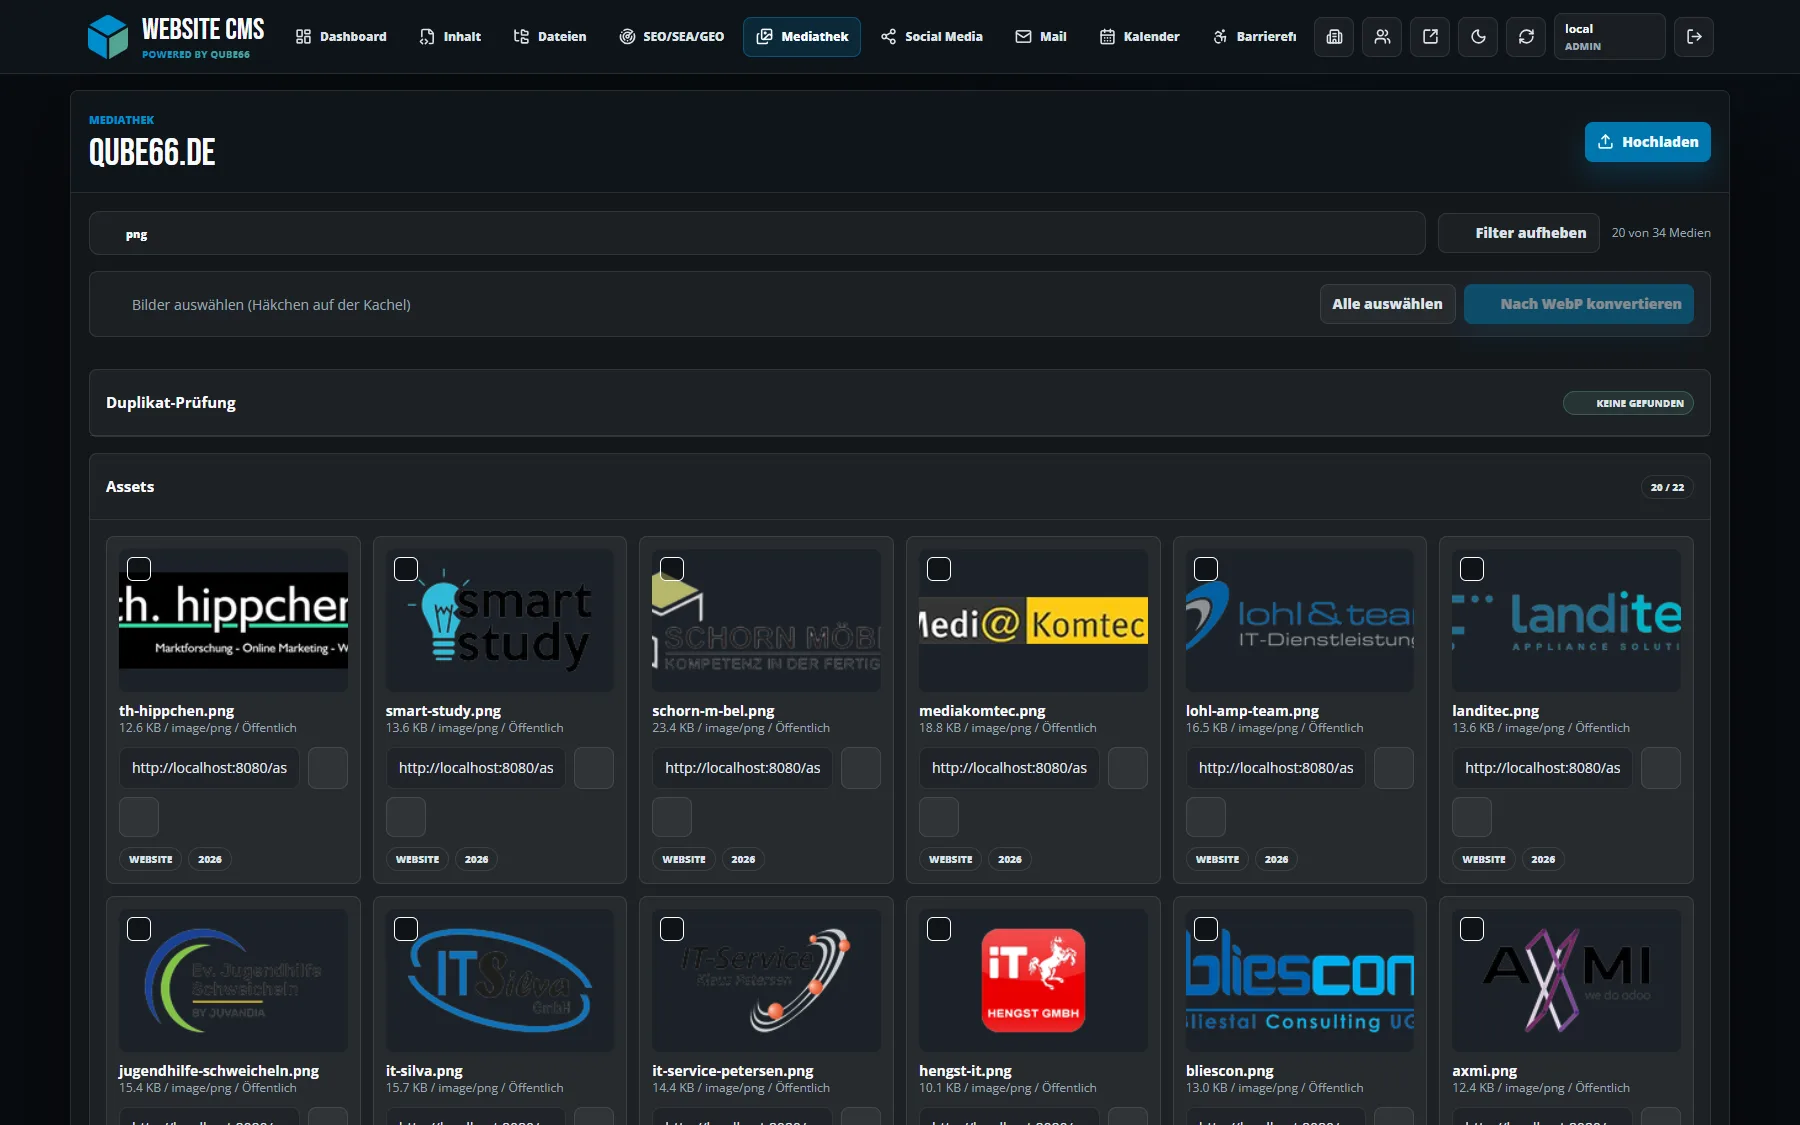1800x1125 pixels.
Task: Toggle dark mode with the moon icon
Action: click(1478, 37)
